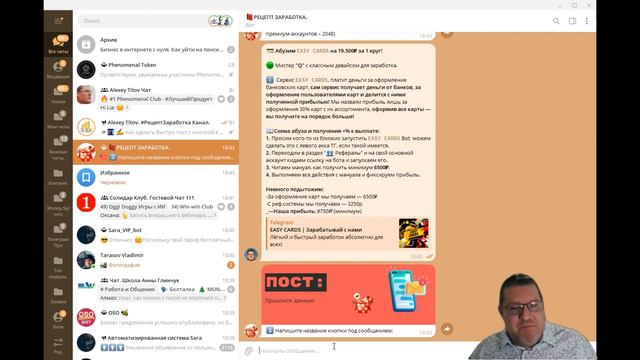Click the orange unread badge on Tarasov Vladimir
The height and width of the screenshot is (360, 640).
tap(231, 265)
